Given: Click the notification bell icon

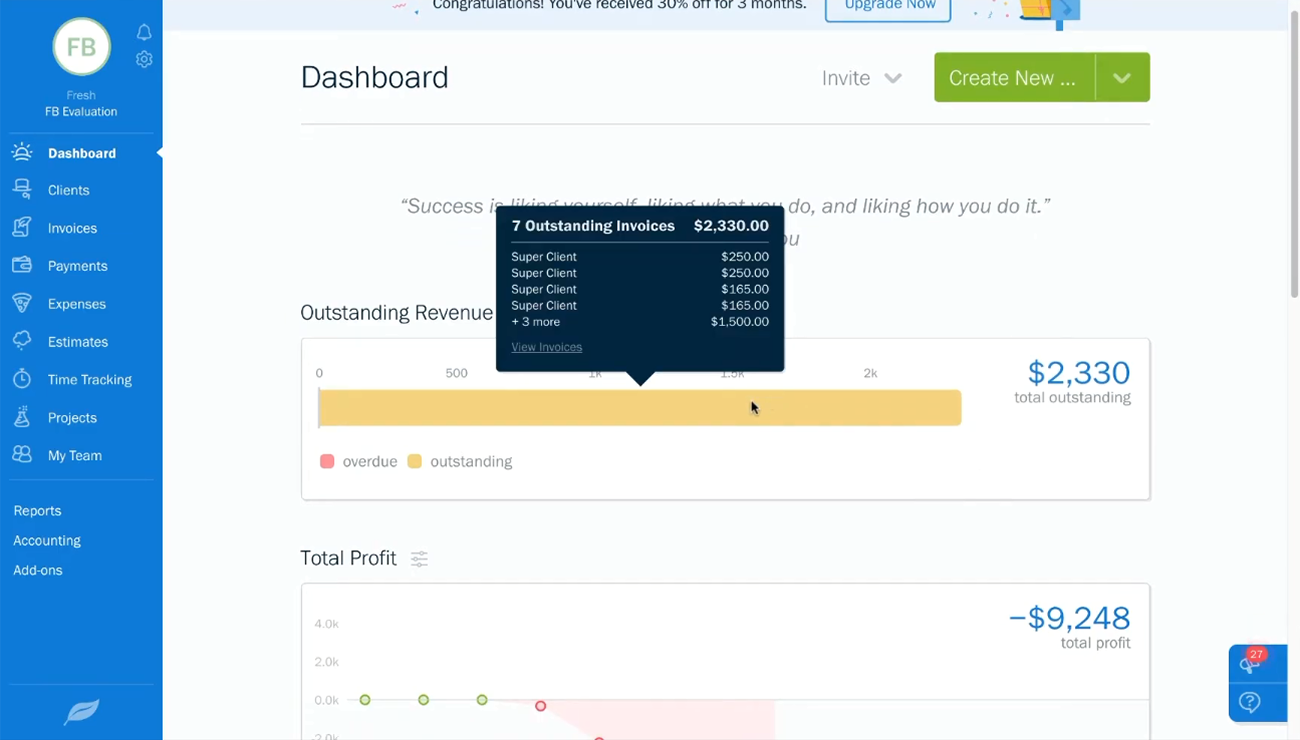Looking at the screenshot, I should tap(144, 32).
